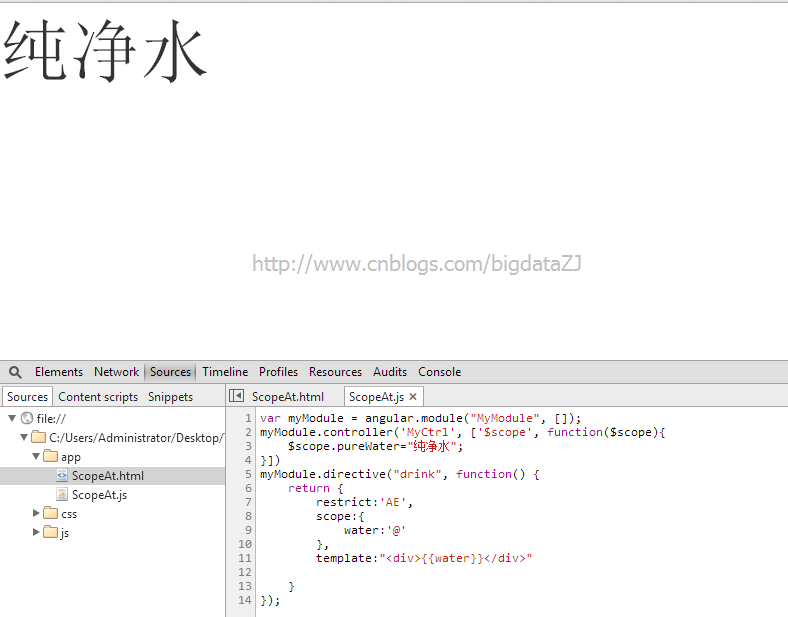
Task: Switch to Snippets sub-tab
Action: click(x=170, y=397)
